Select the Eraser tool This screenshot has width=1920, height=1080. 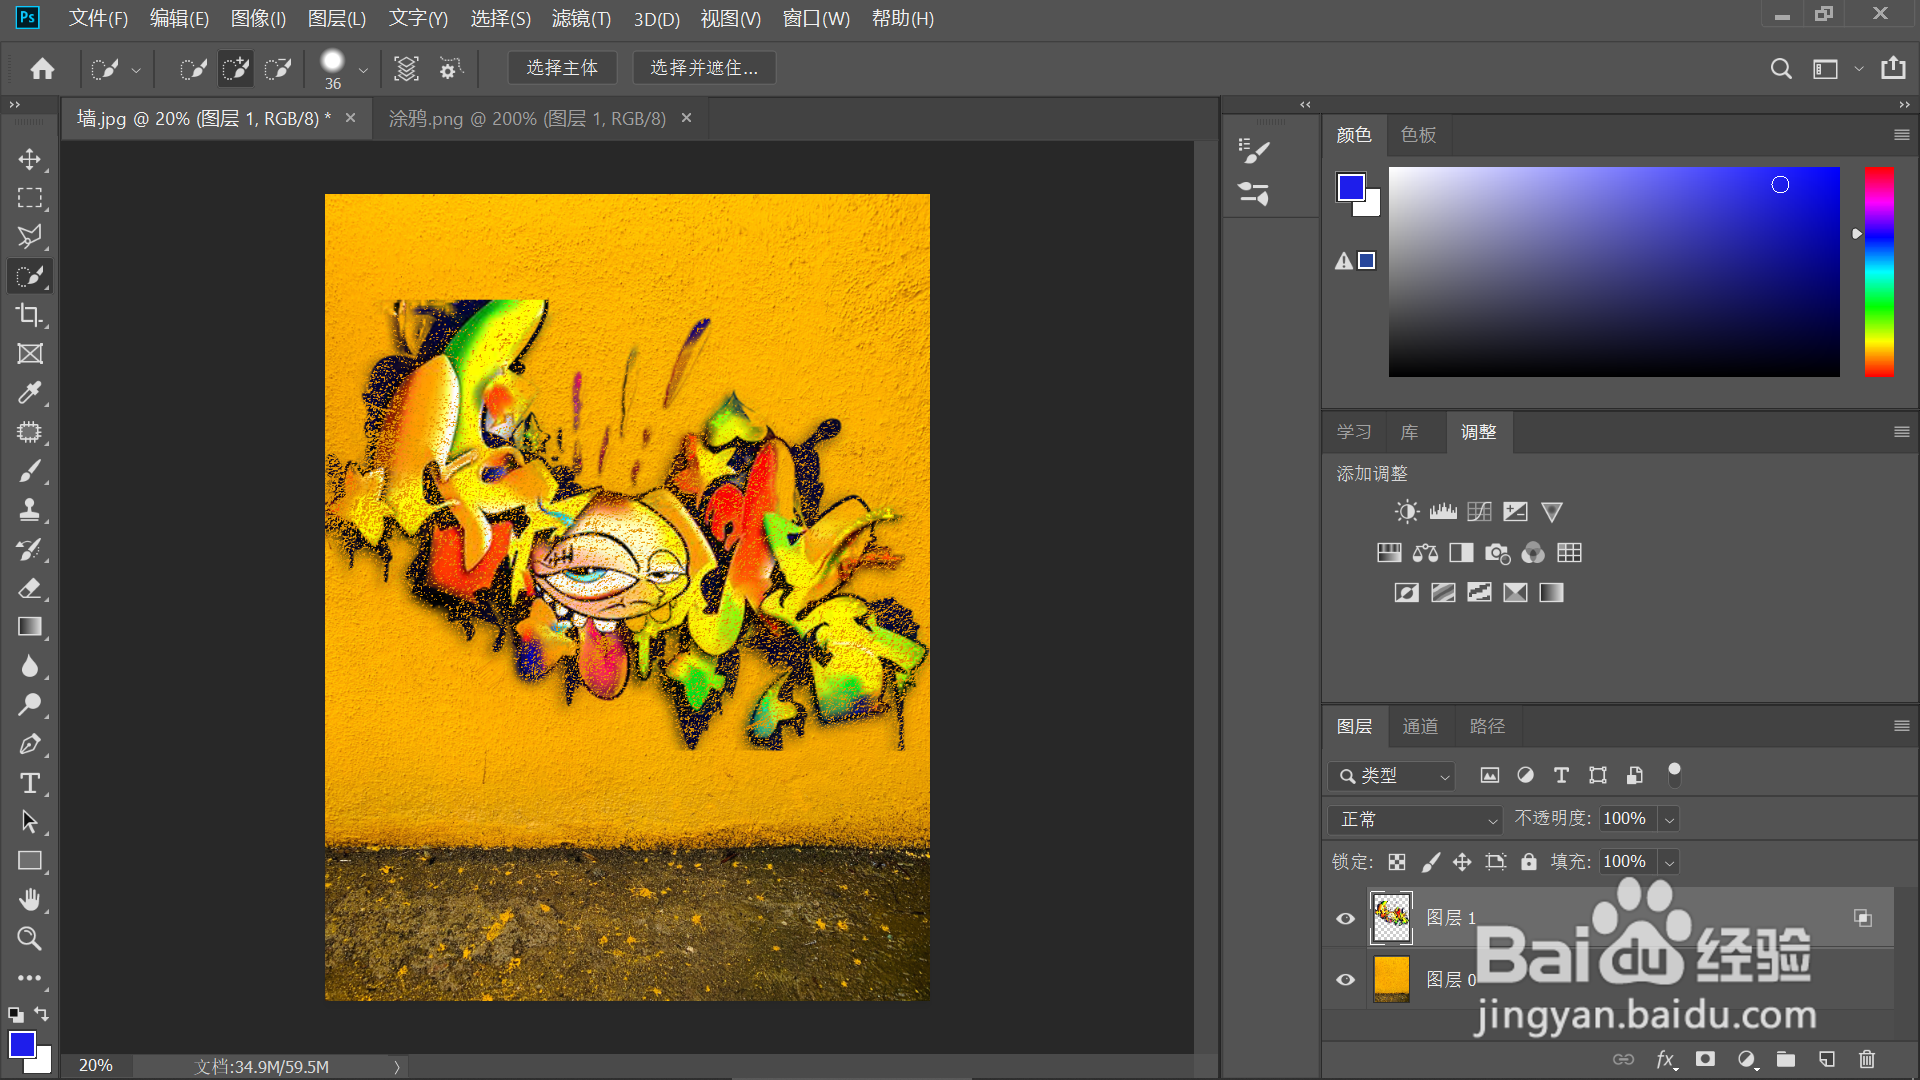(x=29, y=588)
